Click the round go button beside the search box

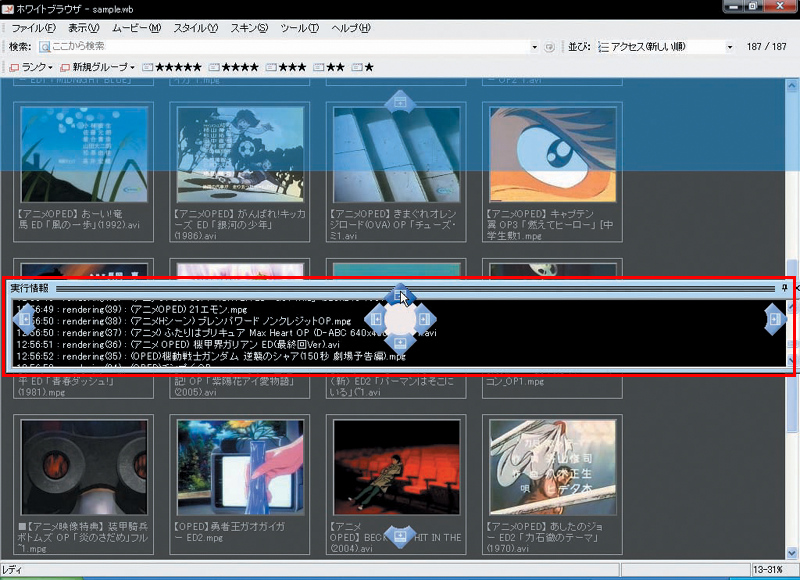coord(549,47)
